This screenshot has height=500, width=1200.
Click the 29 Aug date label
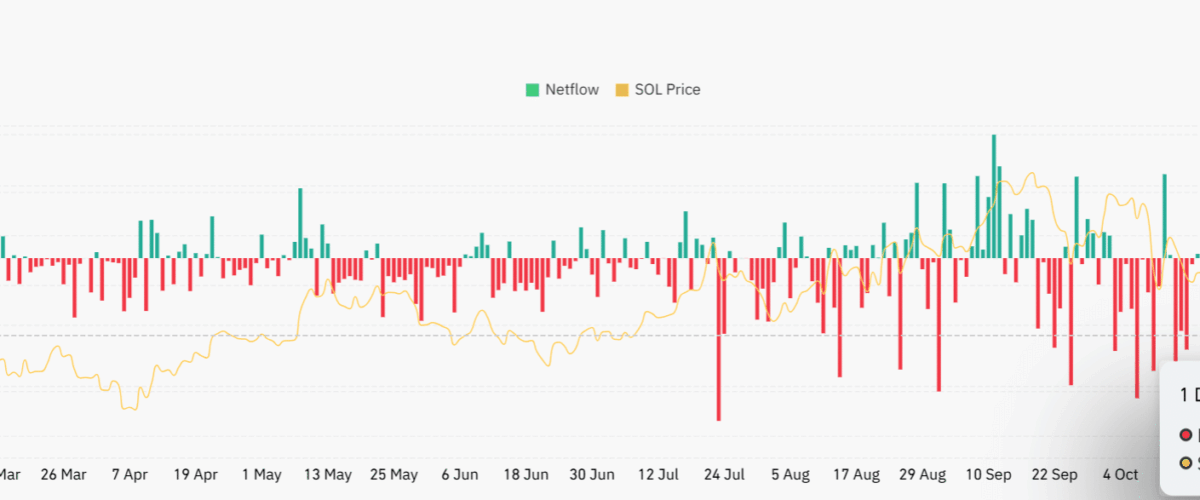point(921,474)
